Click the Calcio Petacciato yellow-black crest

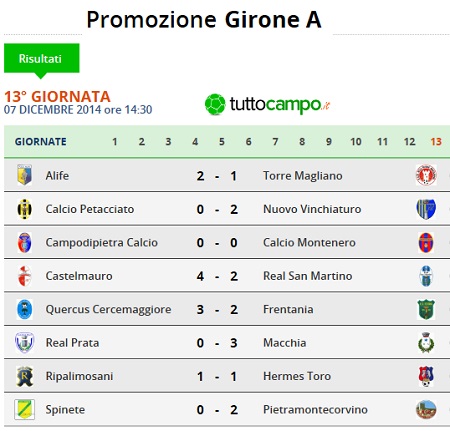[24, 209]
